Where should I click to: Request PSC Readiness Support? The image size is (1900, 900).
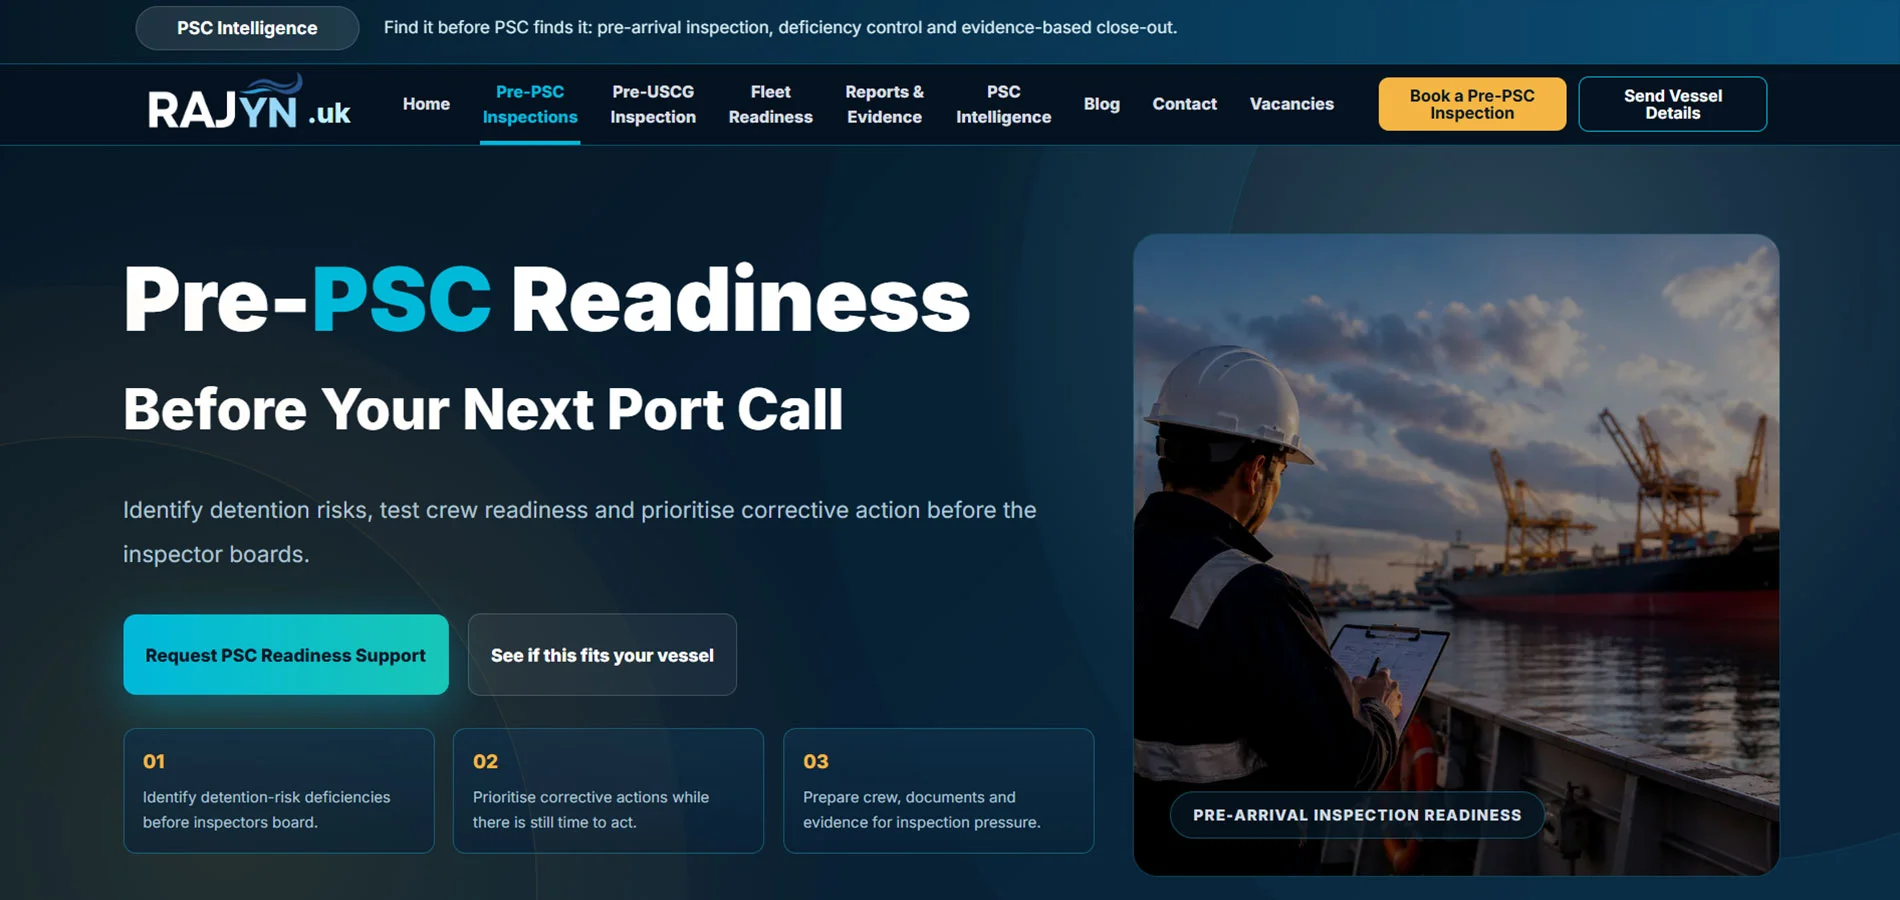286,655
